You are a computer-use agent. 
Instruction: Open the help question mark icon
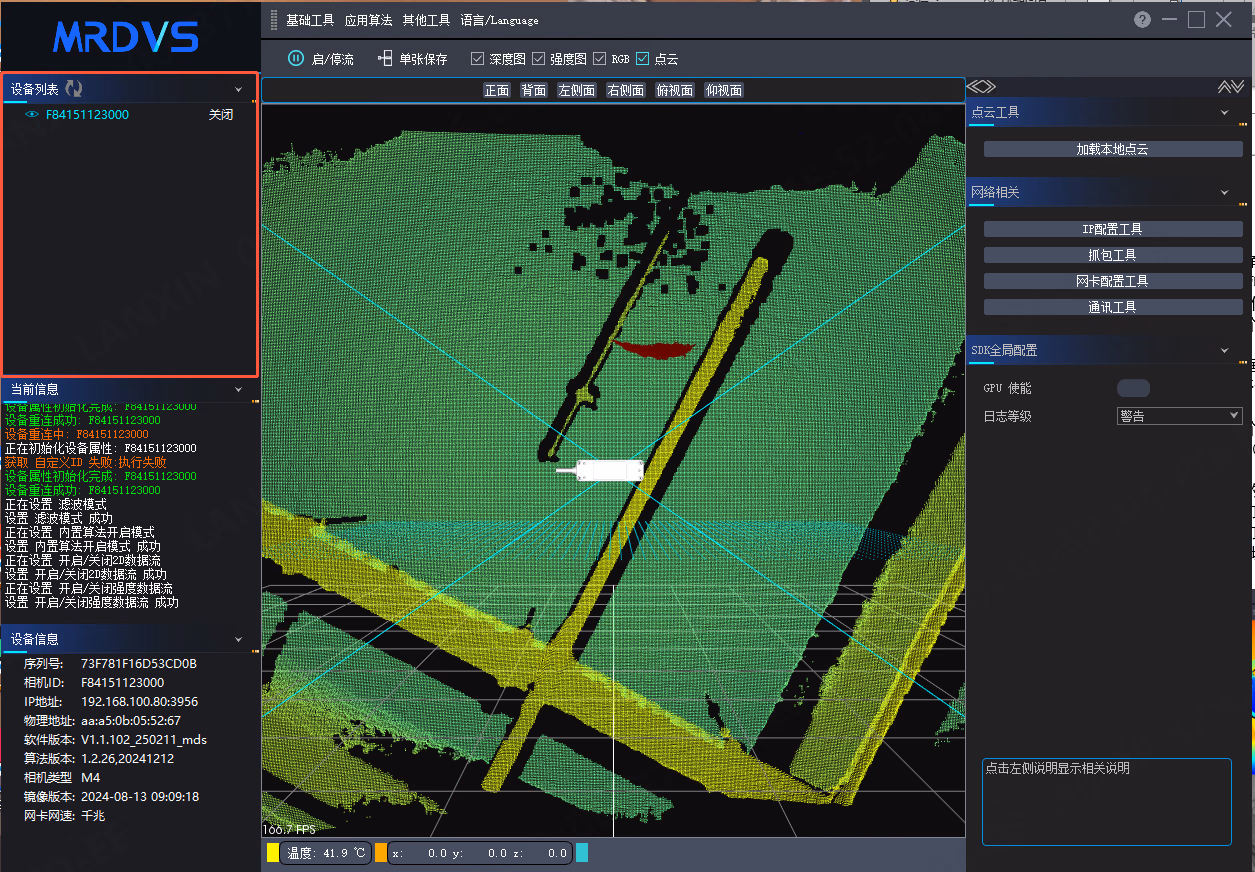pyautogui.click(x=1142, y=20)
